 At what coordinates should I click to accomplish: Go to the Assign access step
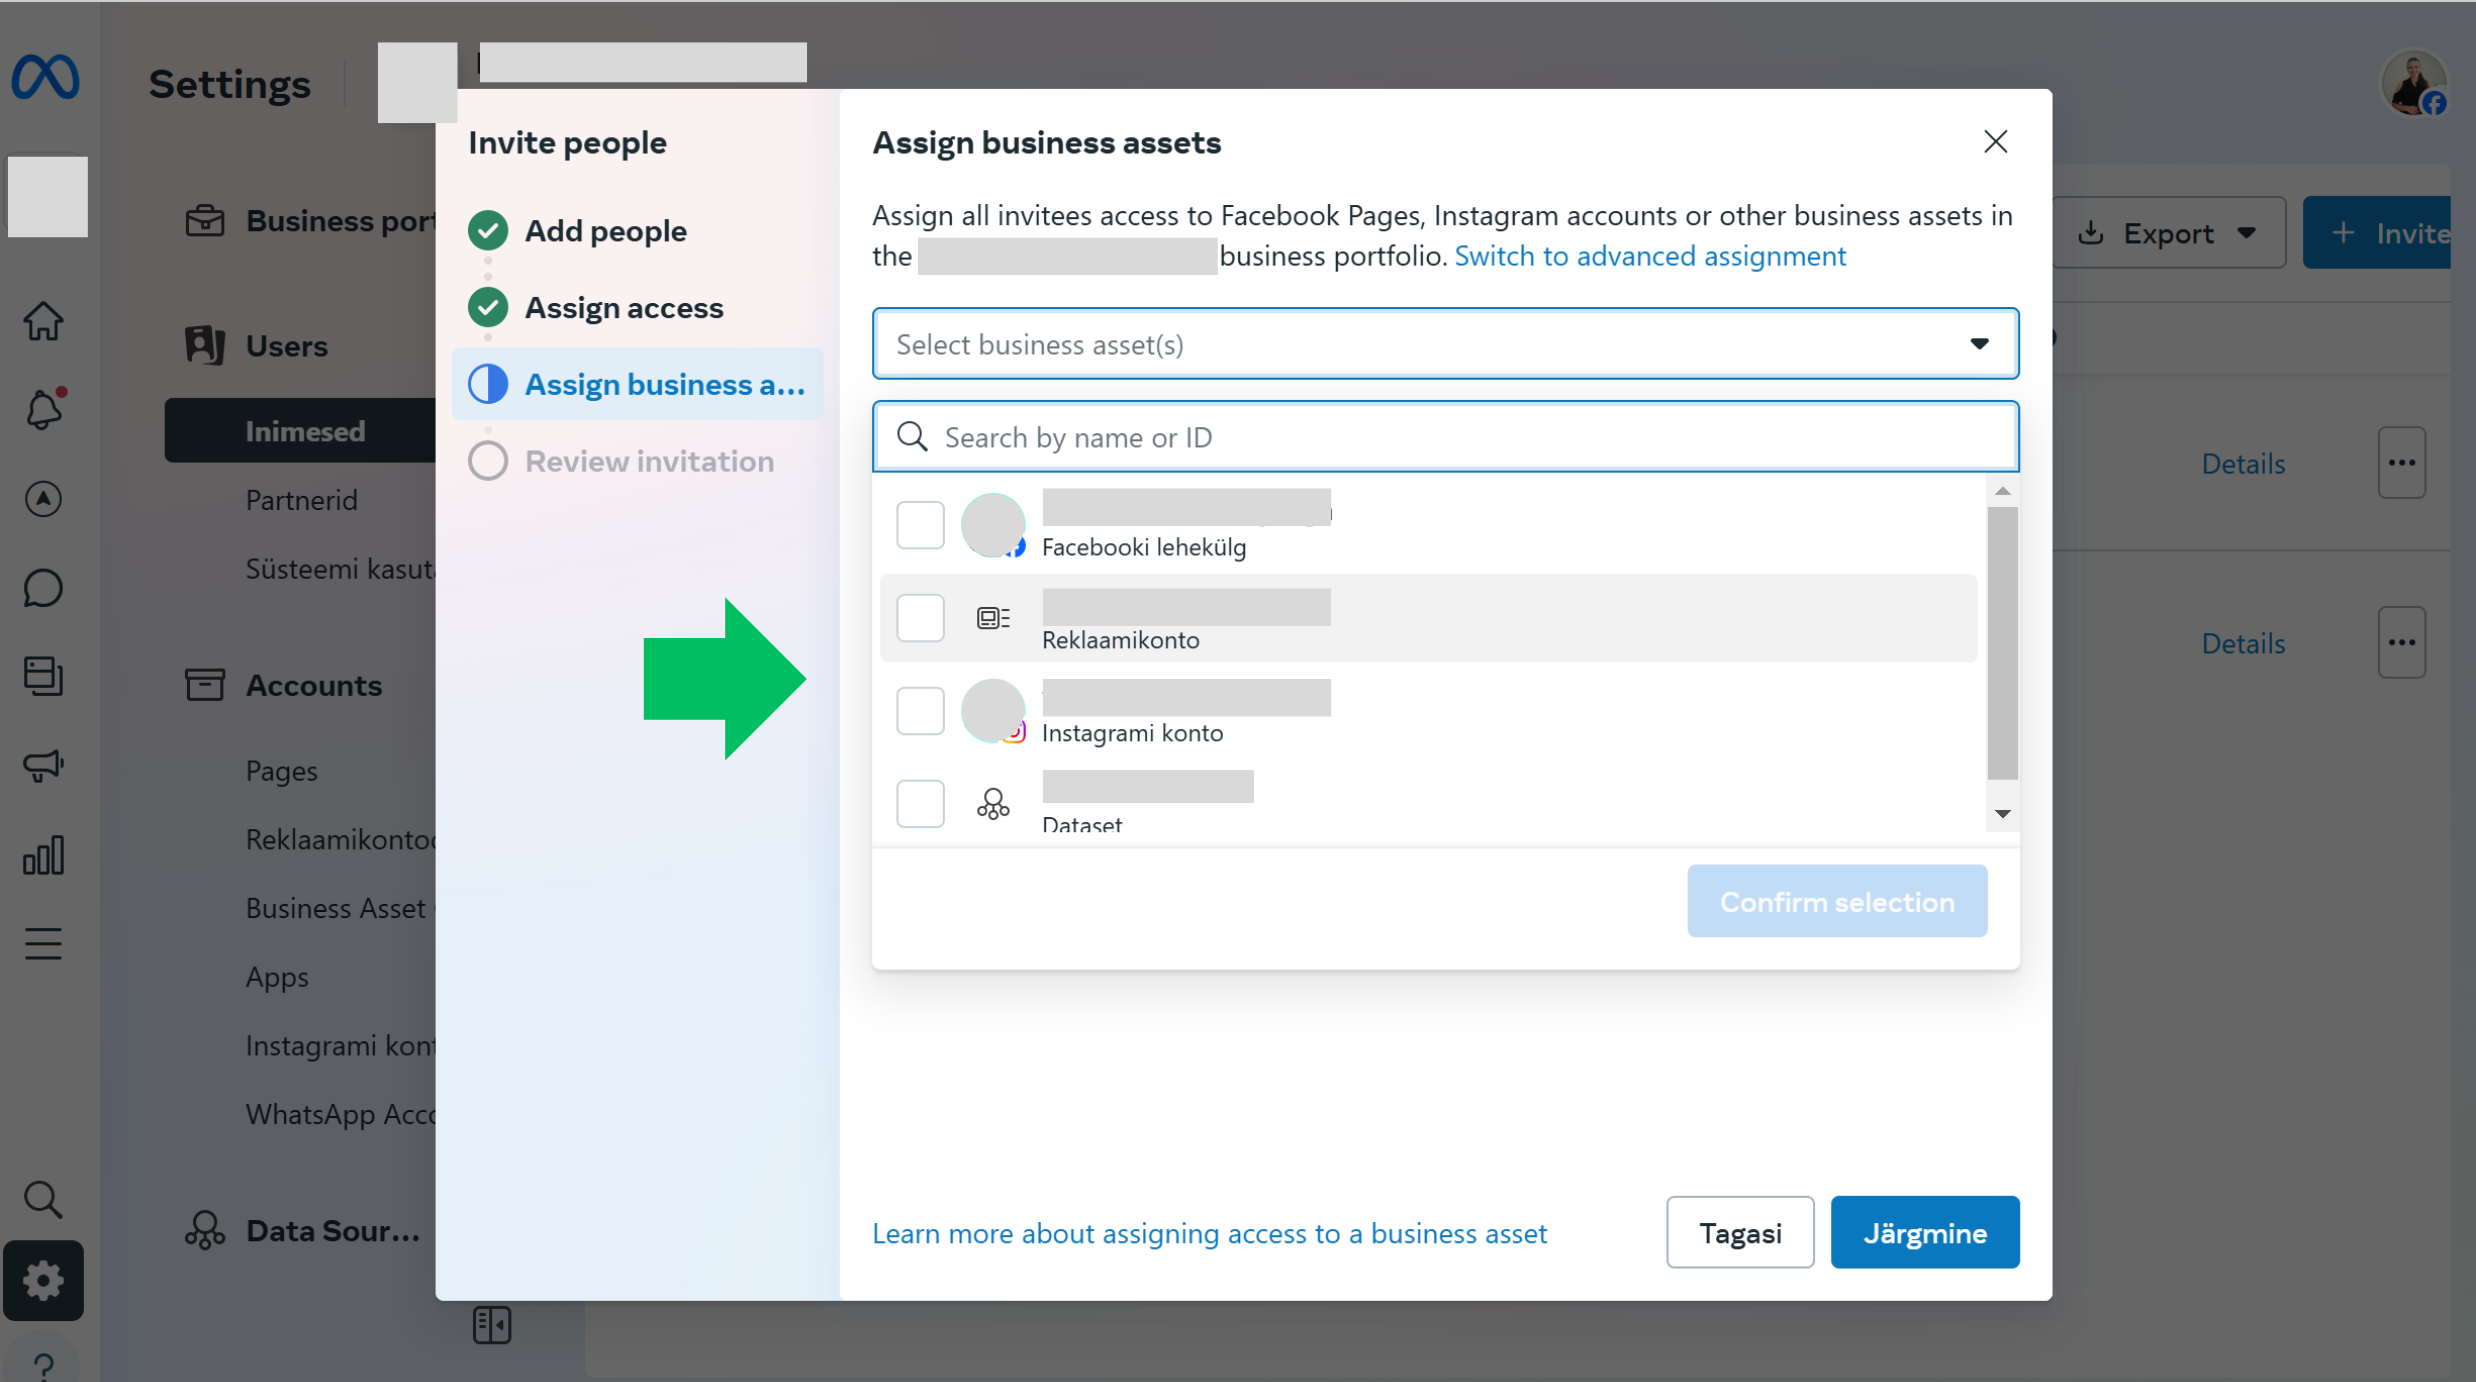pyautogui.click(x=623, y=308)
